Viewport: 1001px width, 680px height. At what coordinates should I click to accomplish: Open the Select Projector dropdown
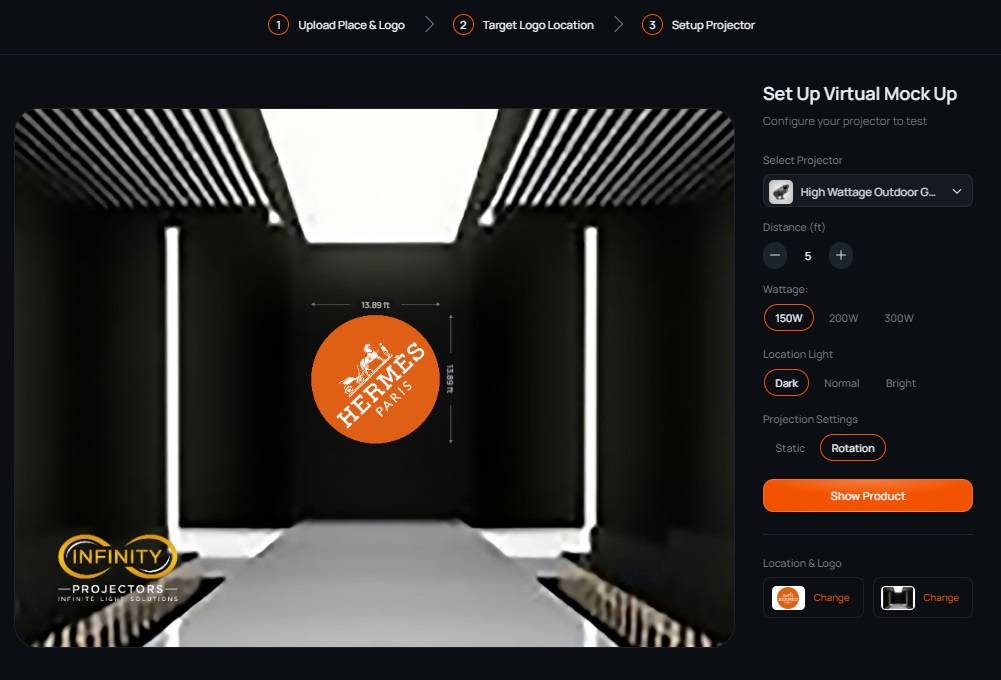point(867,191)
